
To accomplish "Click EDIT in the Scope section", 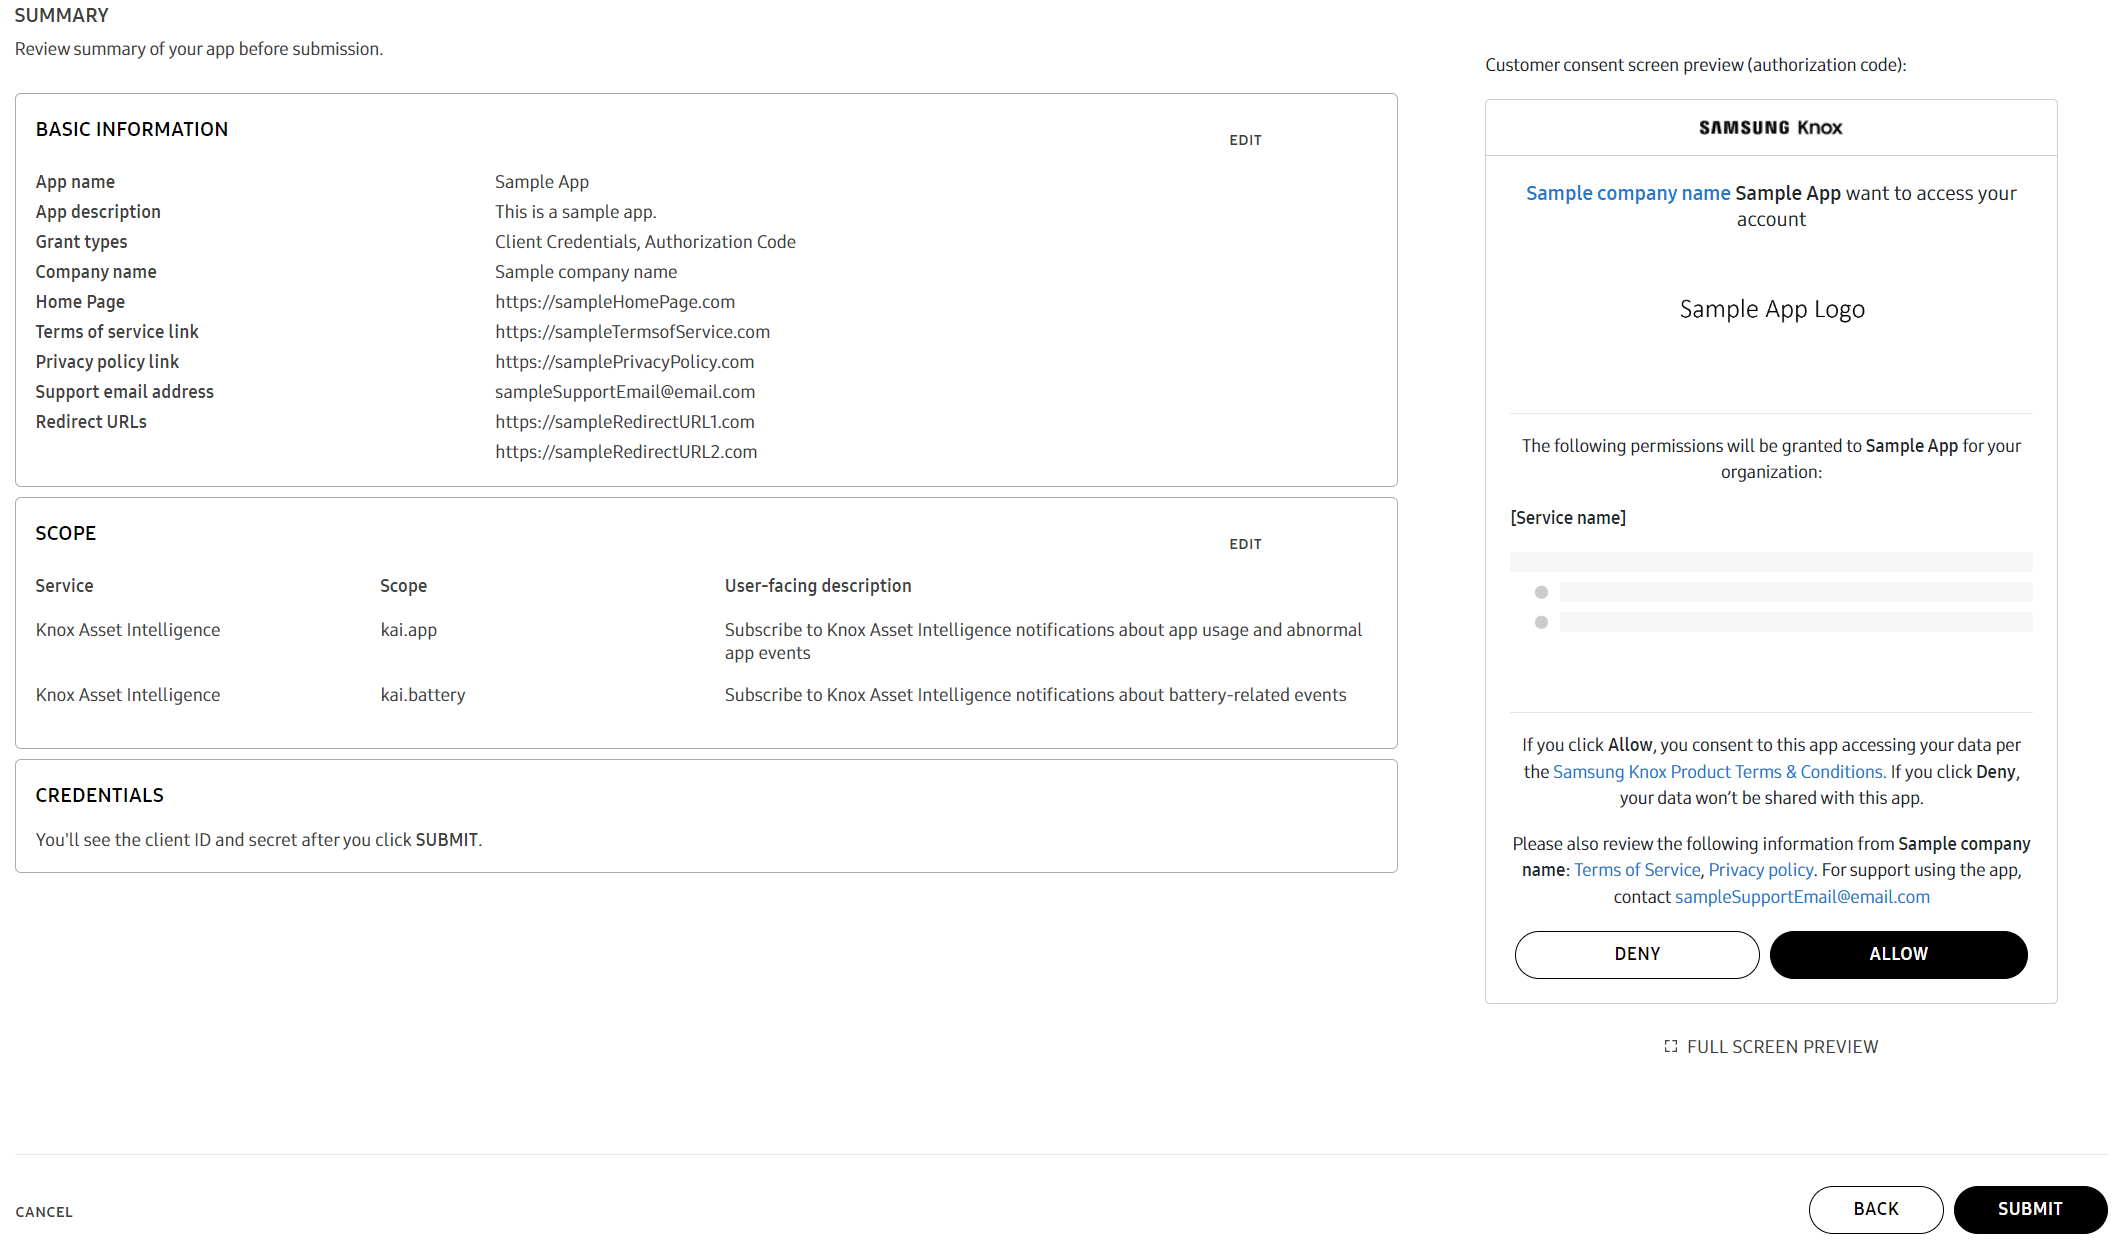I will [x=1245, y=544].
